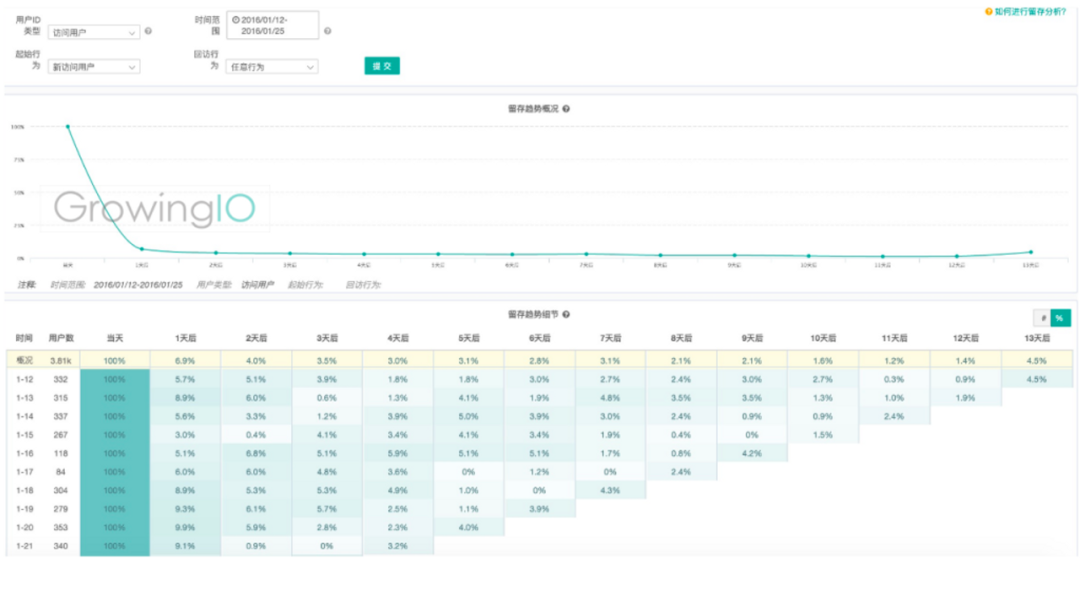Click the 4.0% cell in 1-20 row
The image size is (1080, 597).
pyautogui.click(x=468, y=527)
